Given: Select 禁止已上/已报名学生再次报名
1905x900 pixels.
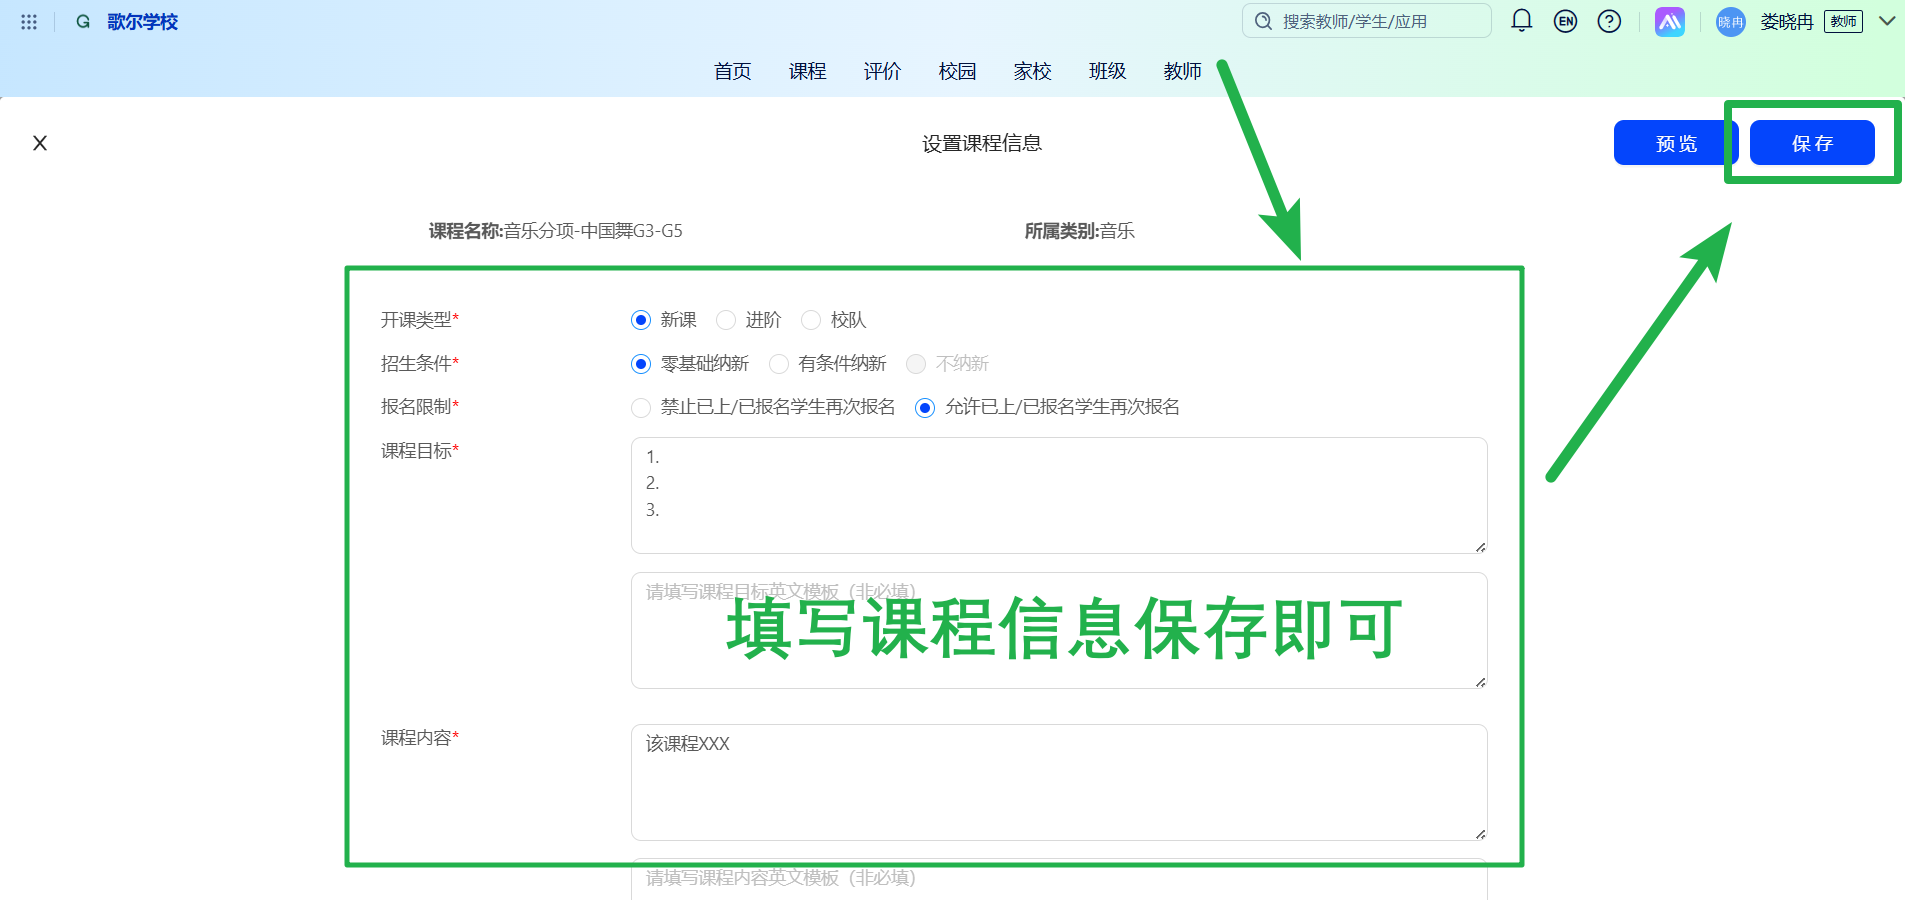Looking at the screenshot, I should [x=641, y=408].
